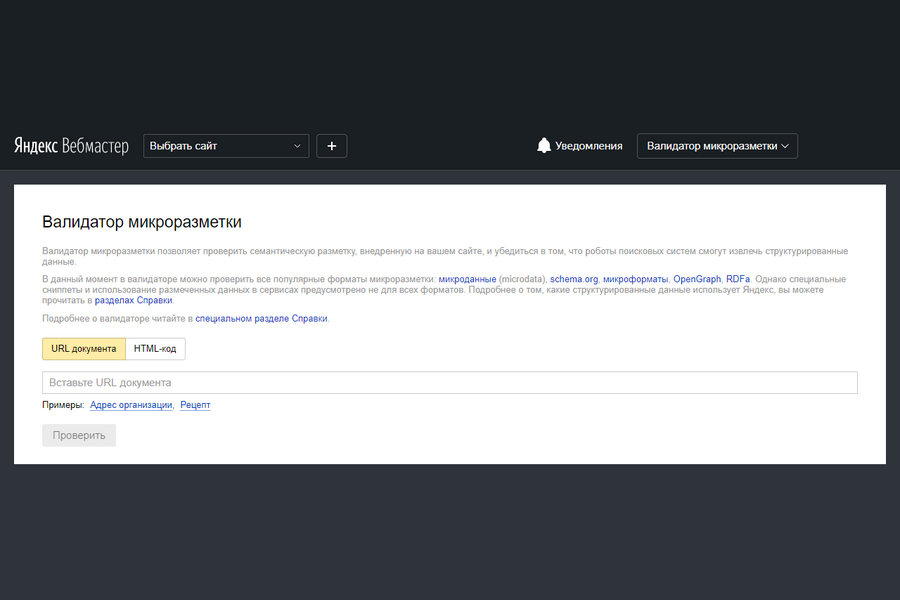This screenshot has width=900, height=600.
Task: Click the RDFa link
Action: [x=738, y=279]
